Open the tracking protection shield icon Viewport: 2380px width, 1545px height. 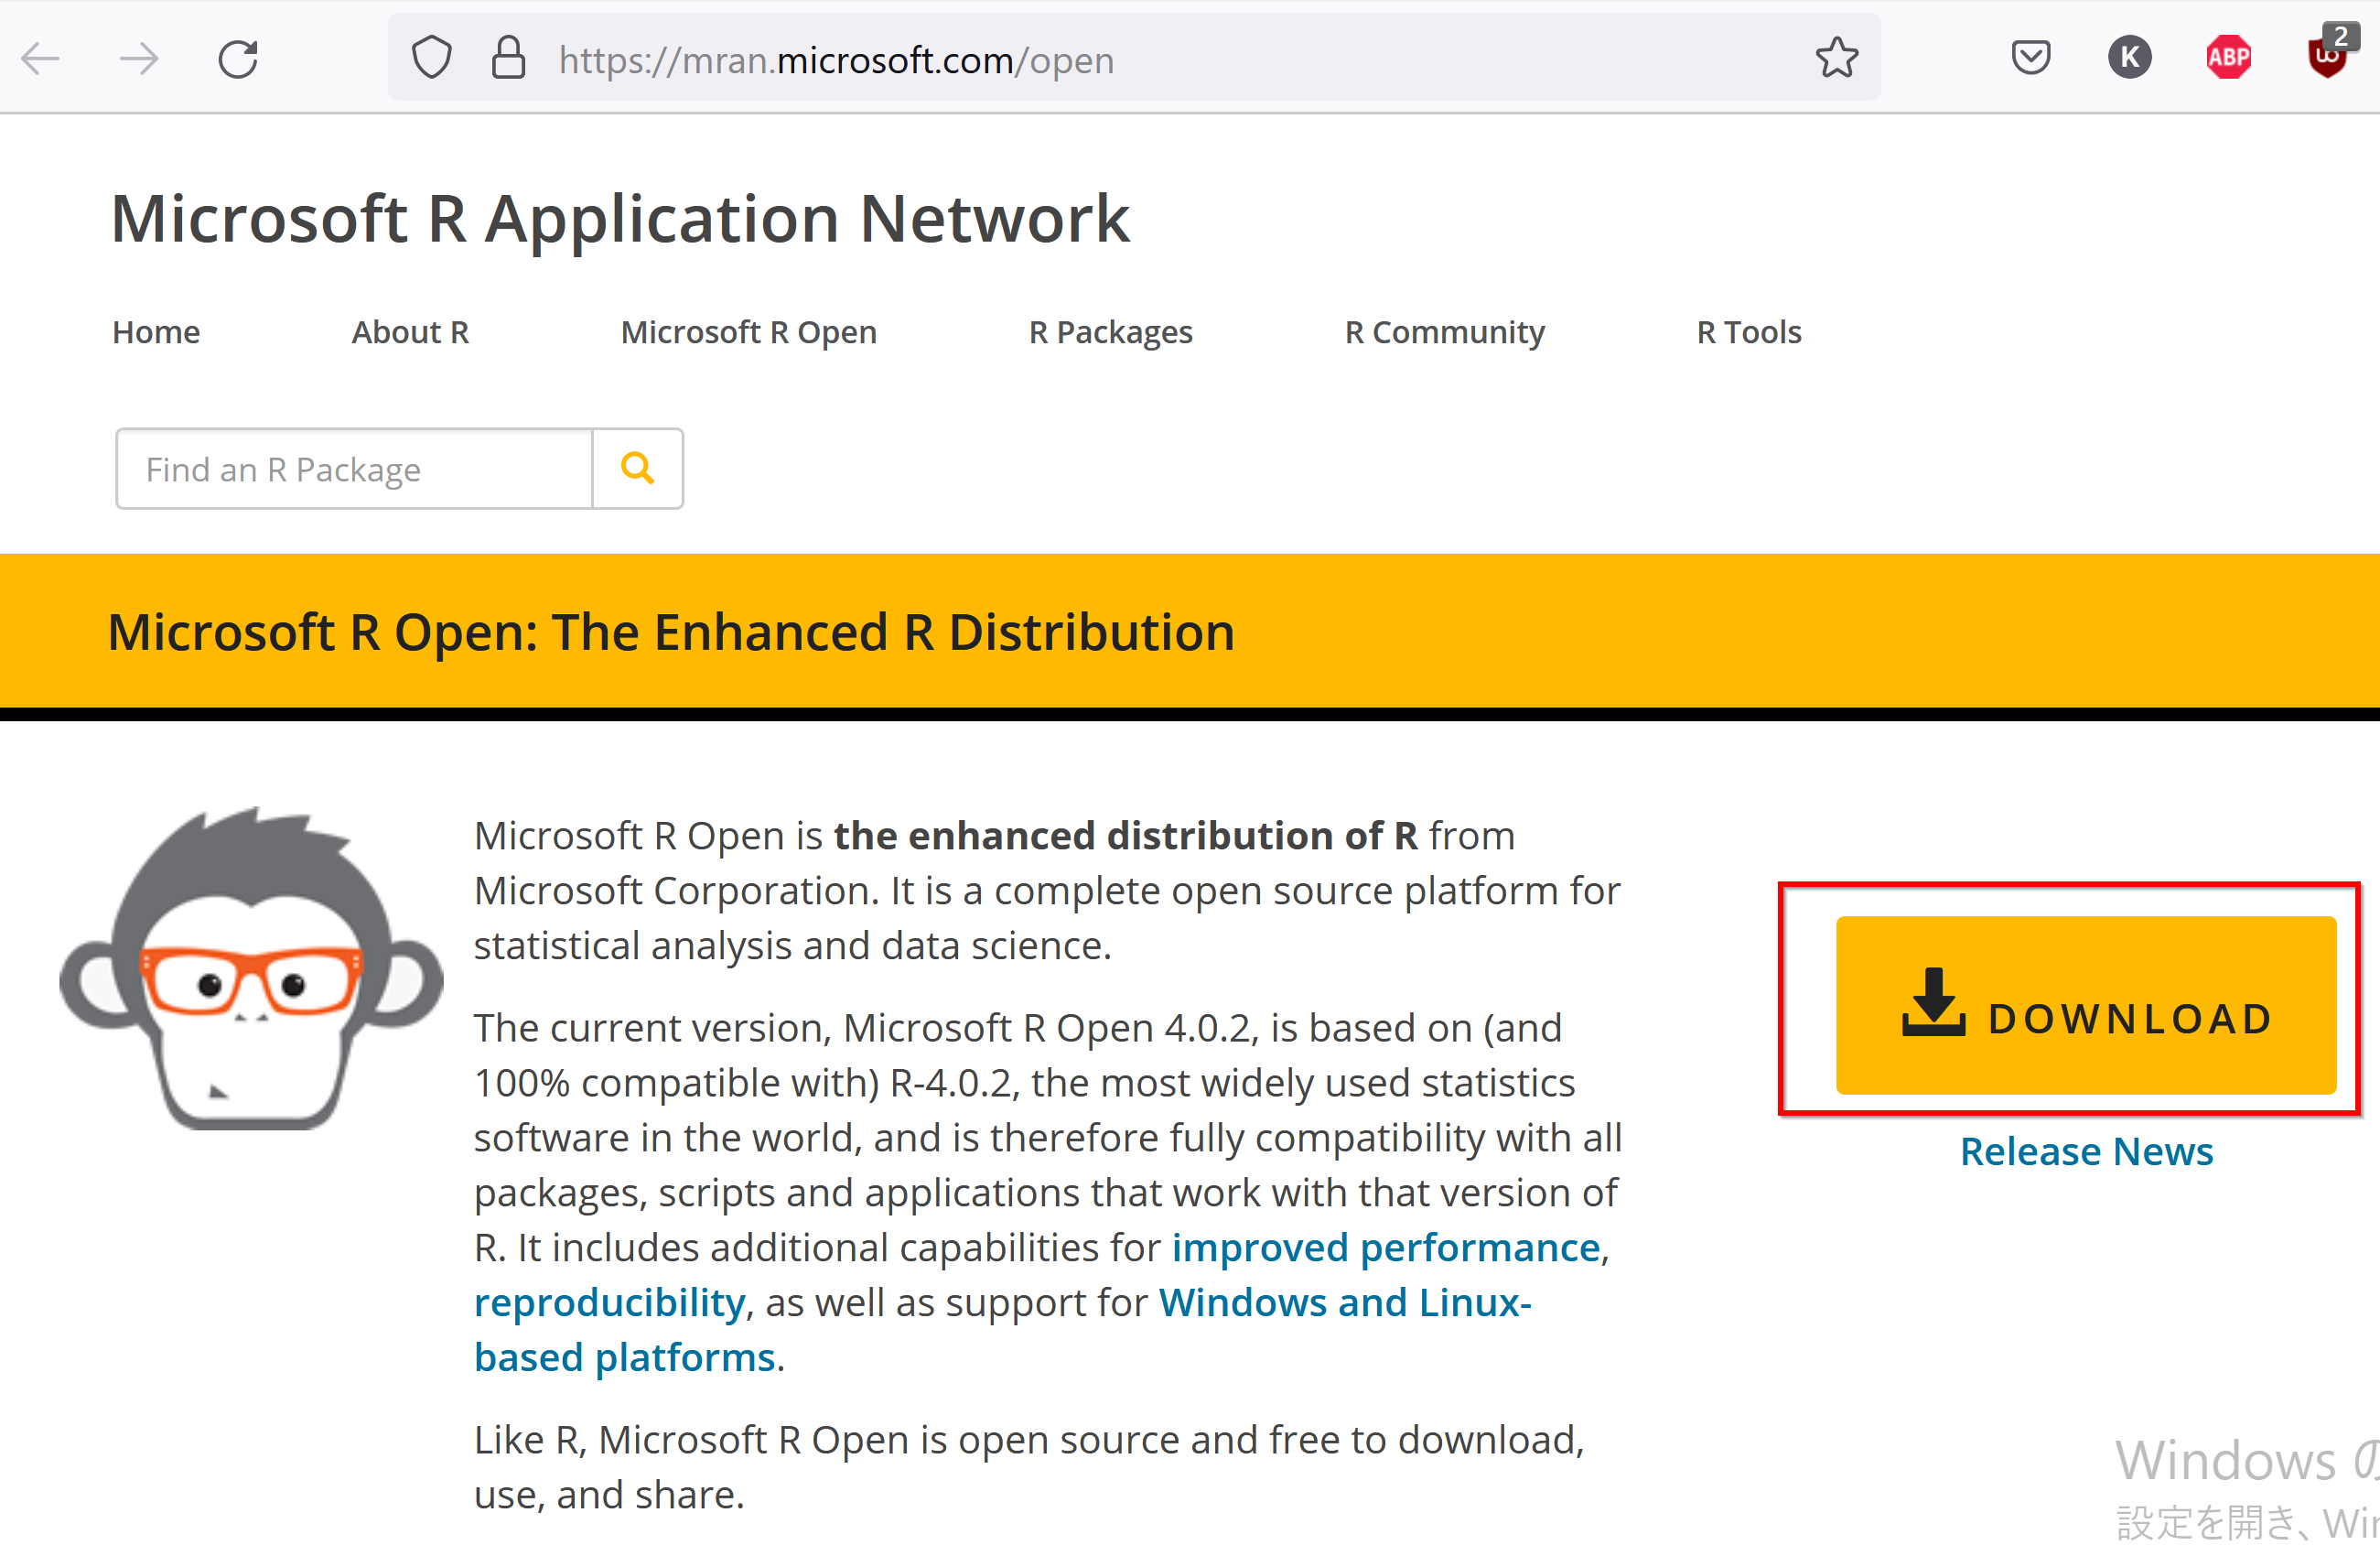432,58
